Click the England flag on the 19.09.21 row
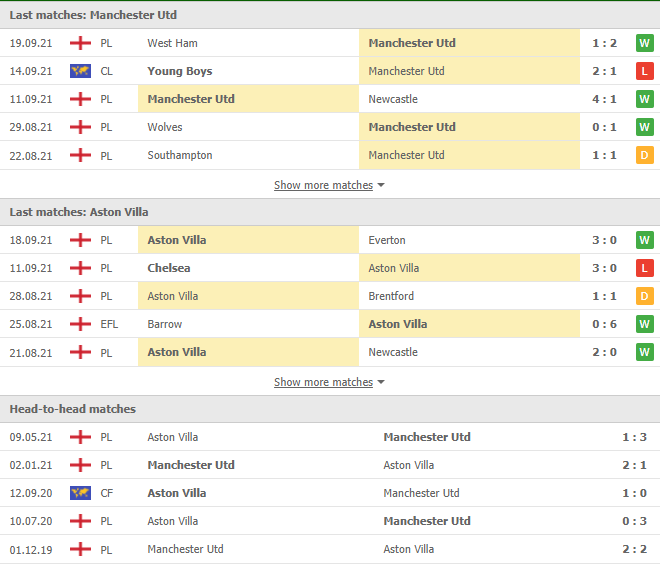Screen dimensions: 660x564 click(80, 43)
